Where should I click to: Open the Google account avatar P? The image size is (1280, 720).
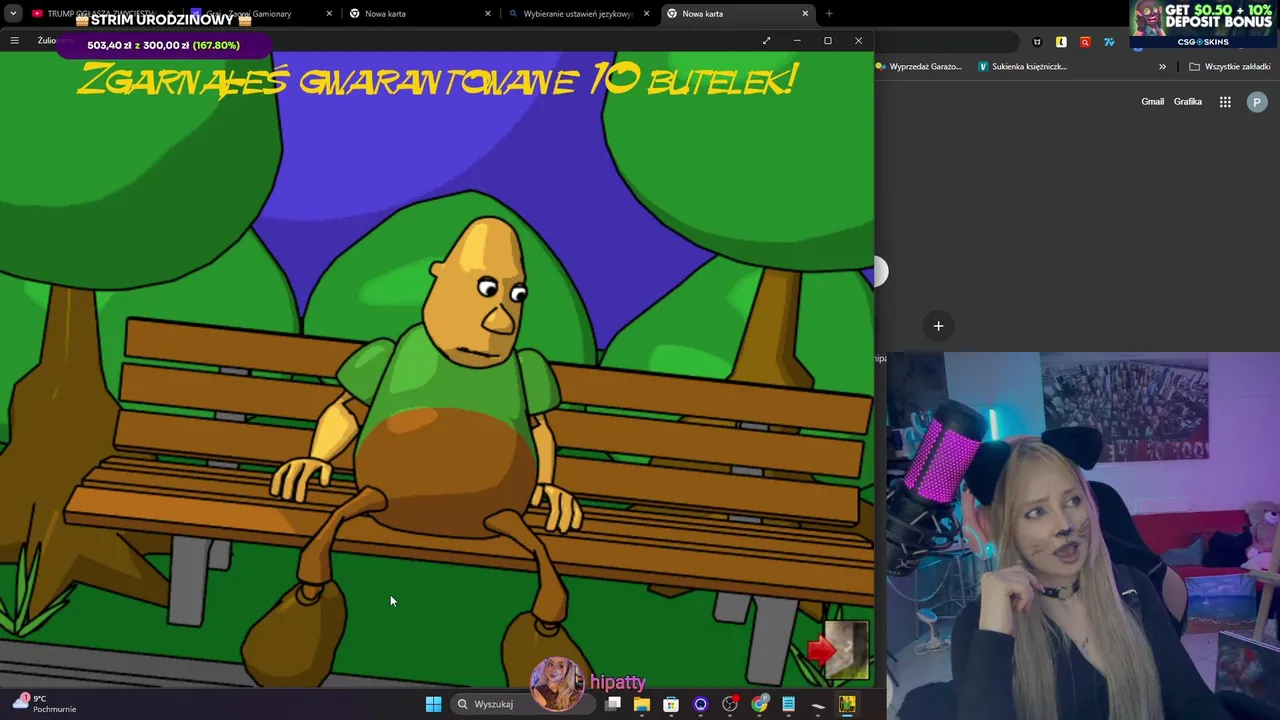[1257, 102]
